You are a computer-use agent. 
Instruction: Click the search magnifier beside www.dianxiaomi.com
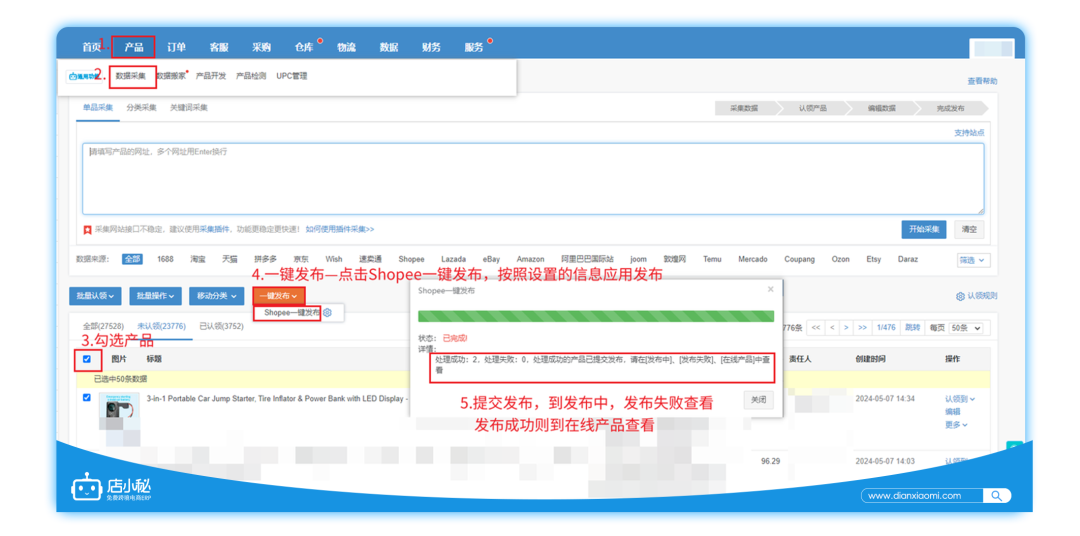pos(996,496)
